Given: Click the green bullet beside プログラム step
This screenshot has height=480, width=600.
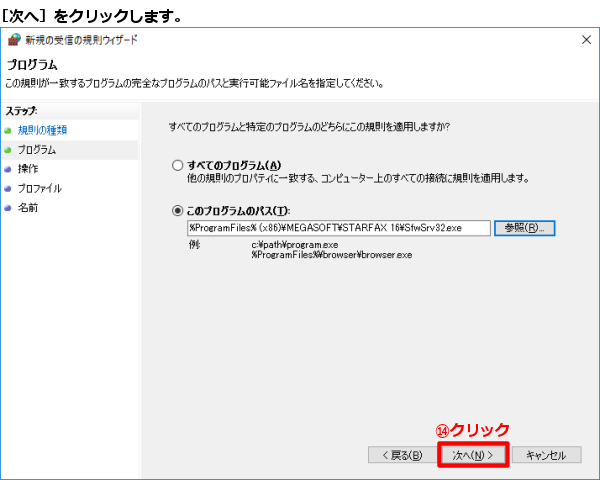Looking at the screenshot, I should (x=8, y=150).
